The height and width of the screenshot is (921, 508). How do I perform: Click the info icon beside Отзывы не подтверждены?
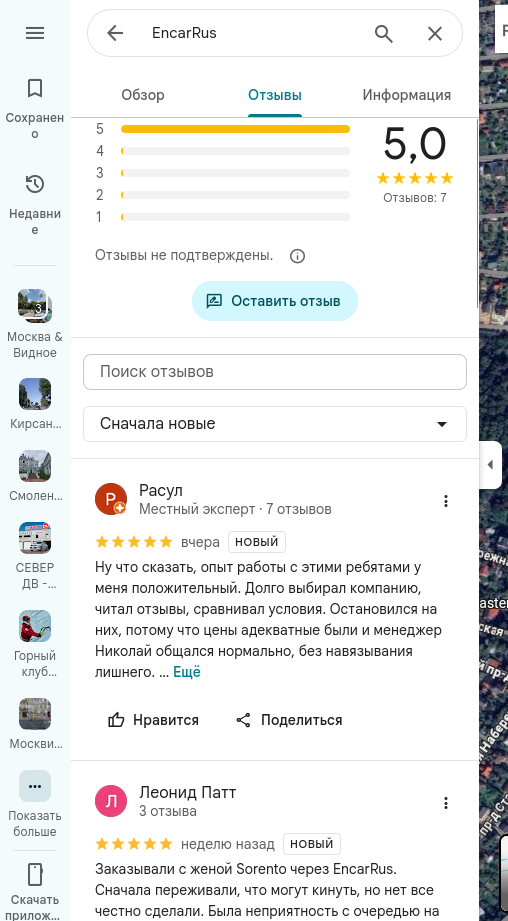[298, 256]
